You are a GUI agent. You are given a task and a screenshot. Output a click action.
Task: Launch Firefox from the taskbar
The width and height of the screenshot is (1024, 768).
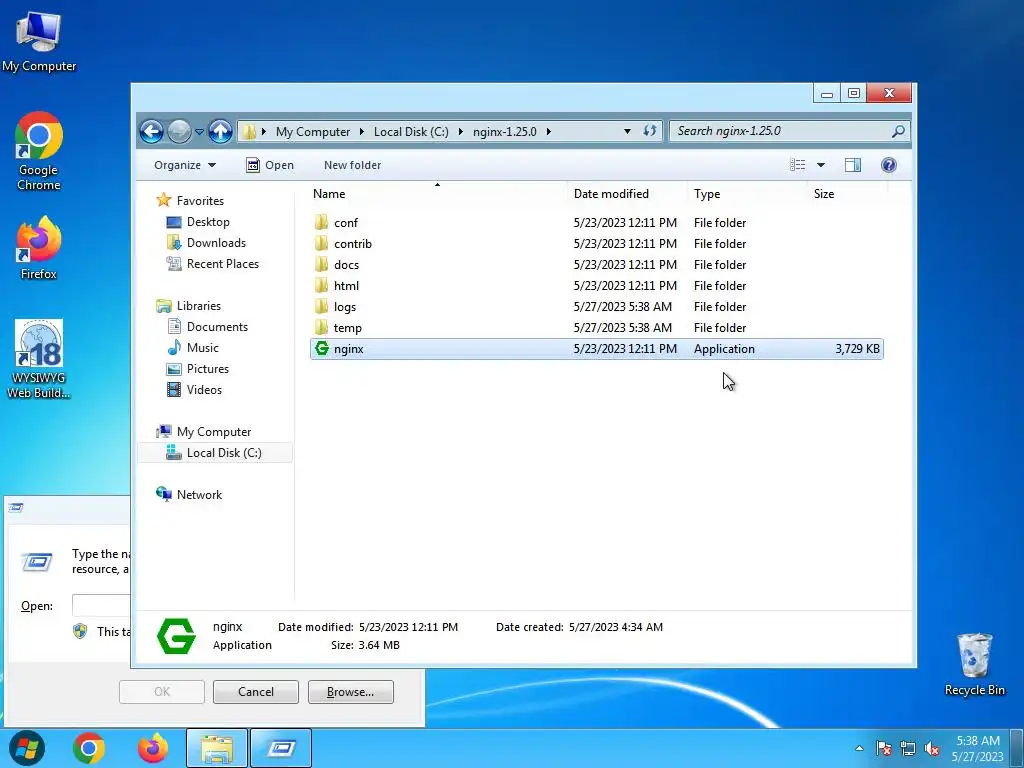152,748
